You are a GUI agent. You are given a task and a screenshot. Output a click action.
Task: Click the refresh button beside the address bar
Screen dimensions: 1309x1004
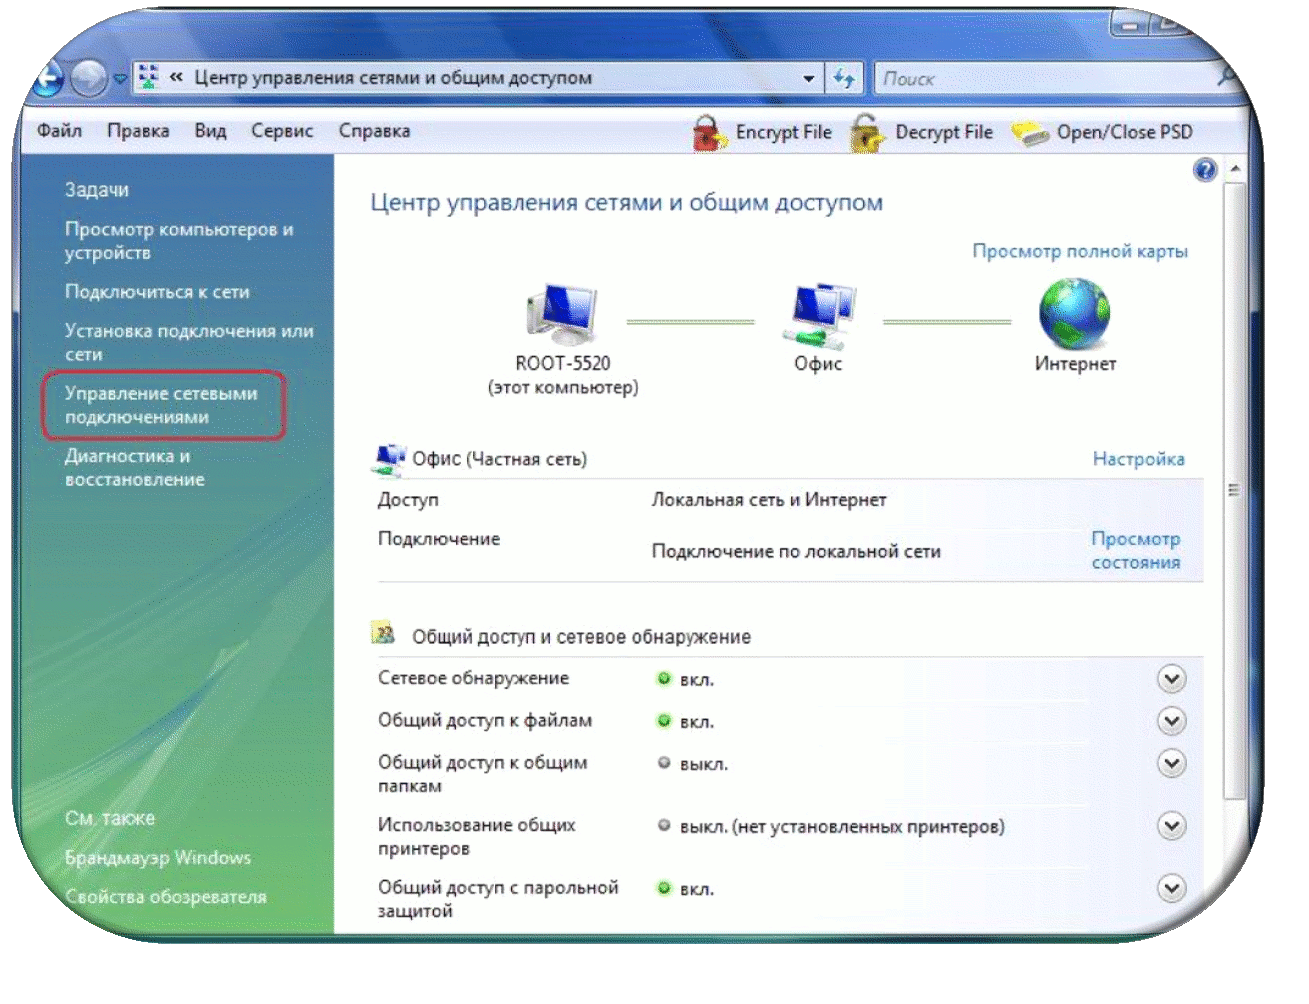[845, 78]
